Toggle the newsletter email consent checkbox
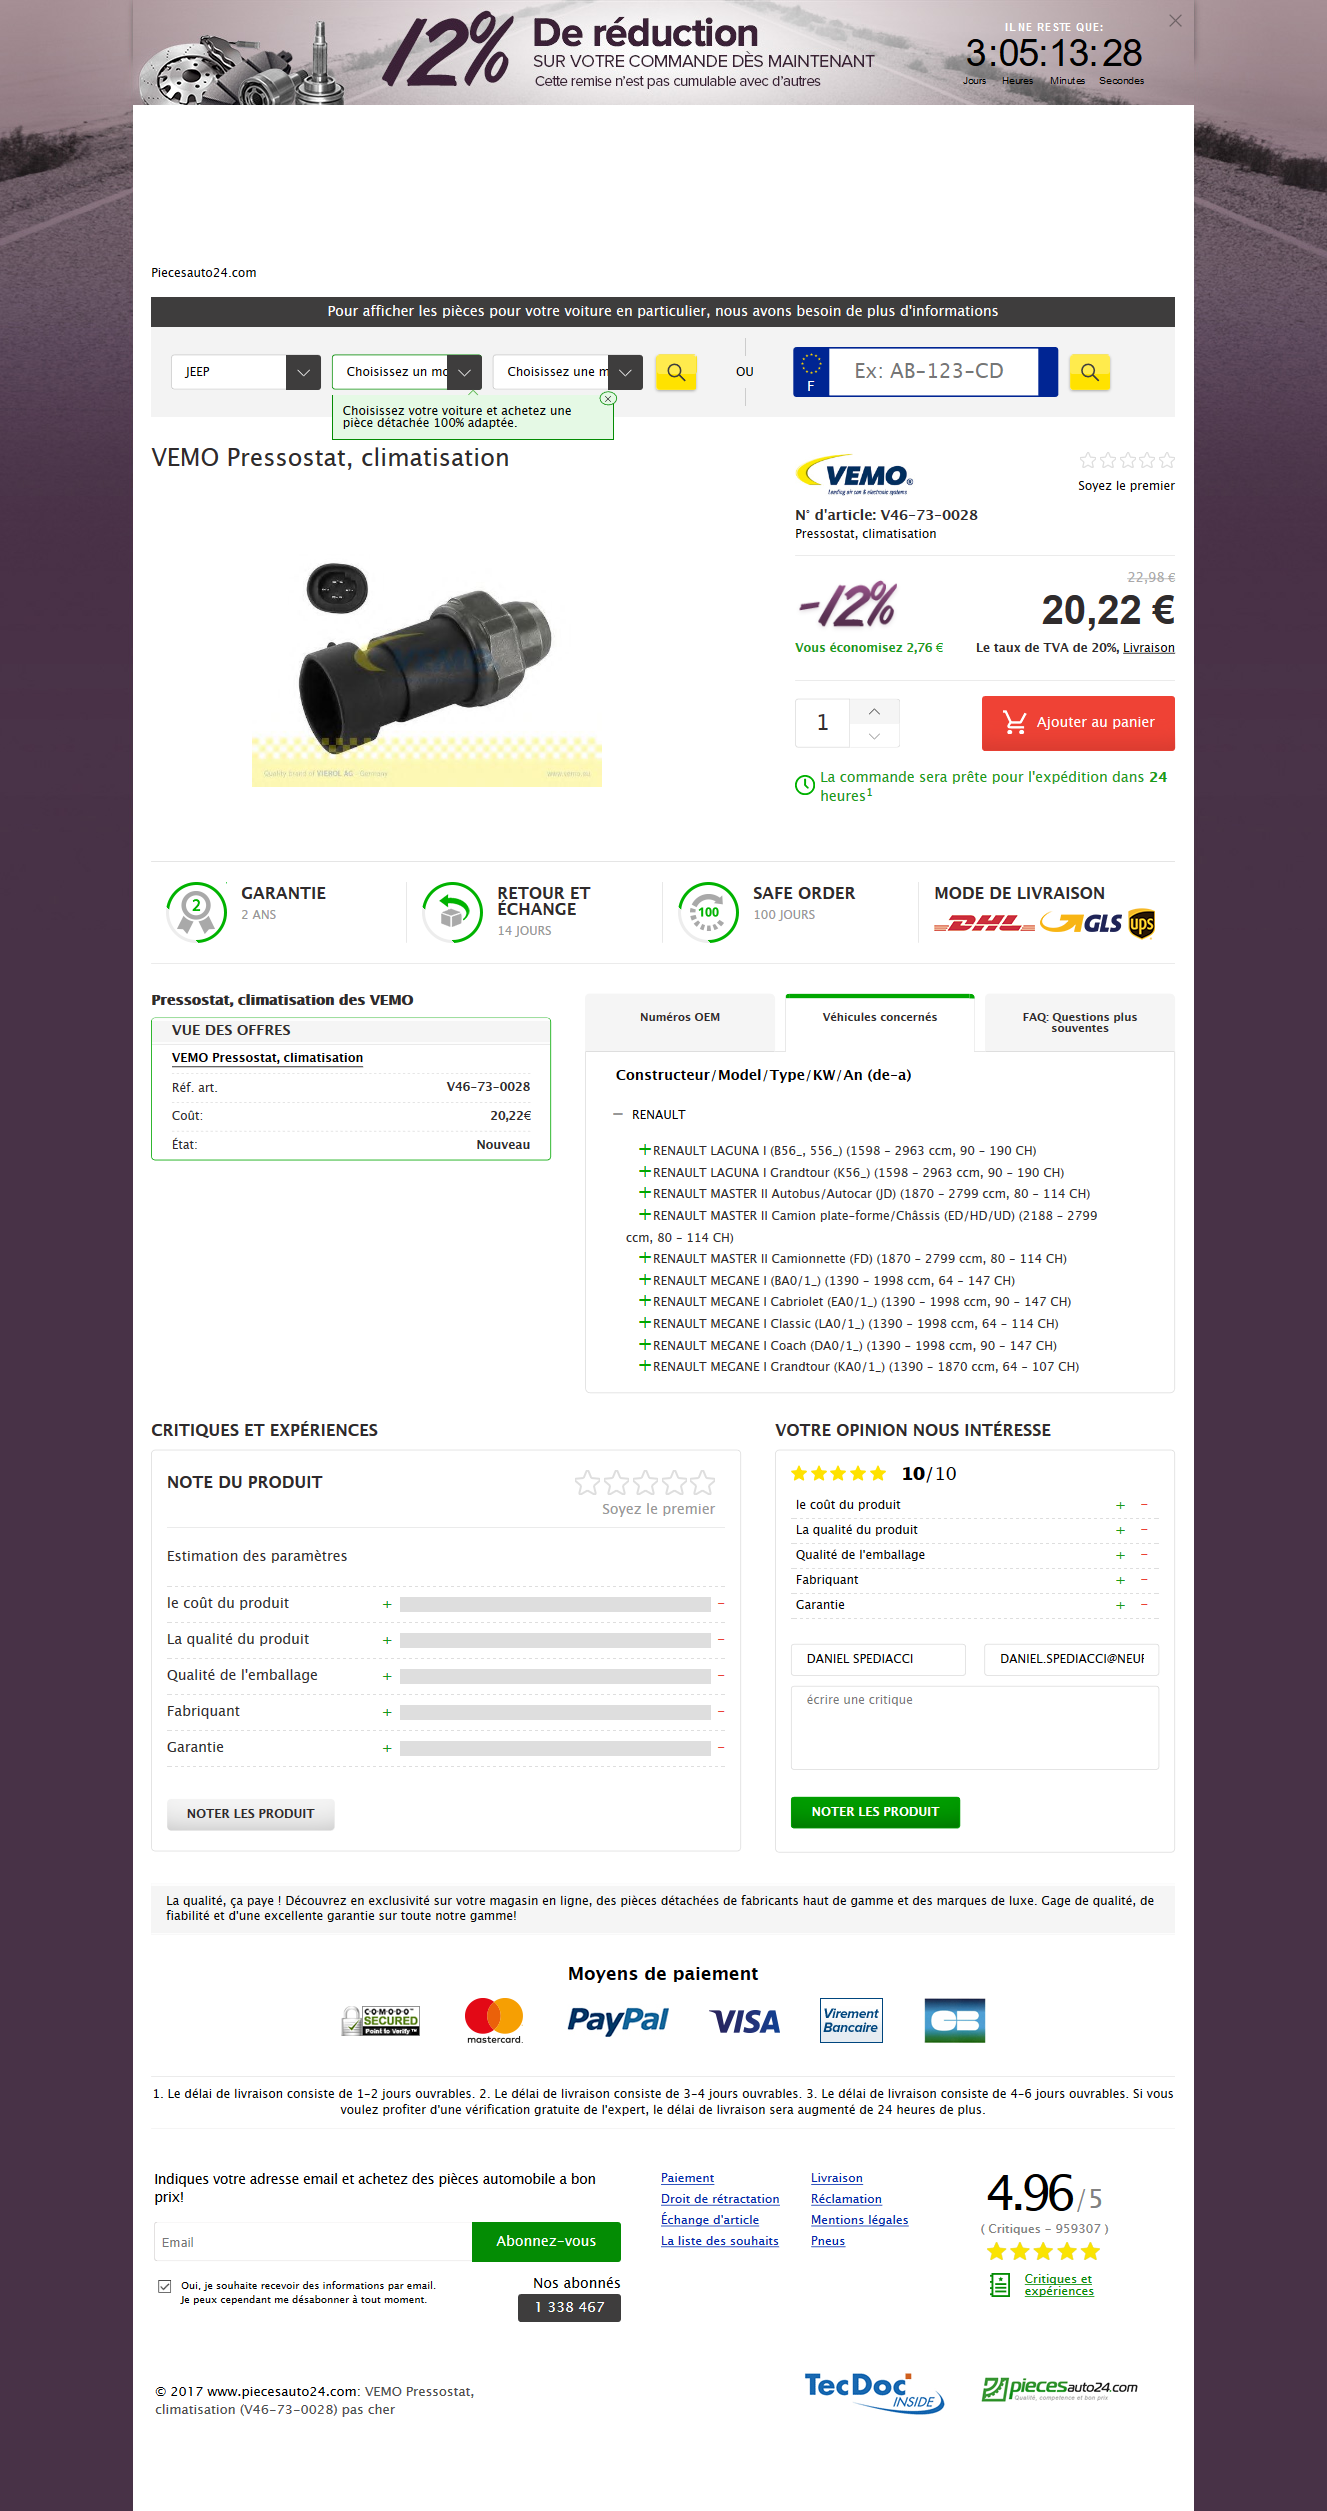1327x2511 pixels. [164, 2286]
